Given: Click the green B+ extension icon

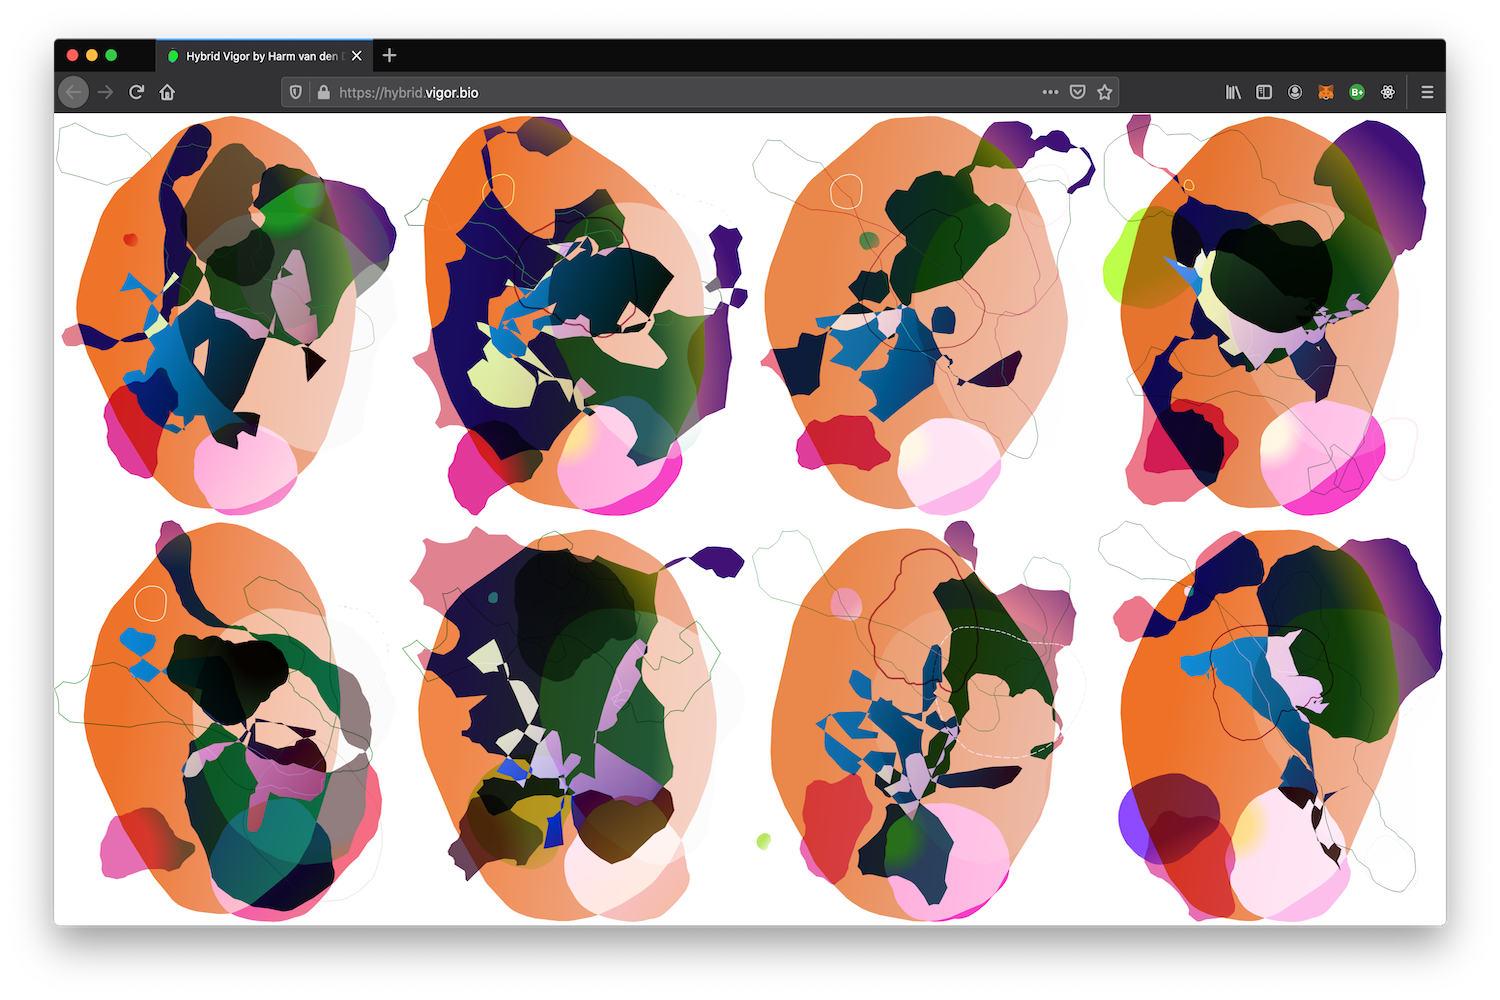Looking at the screenshot, I should click(1357, 92).
